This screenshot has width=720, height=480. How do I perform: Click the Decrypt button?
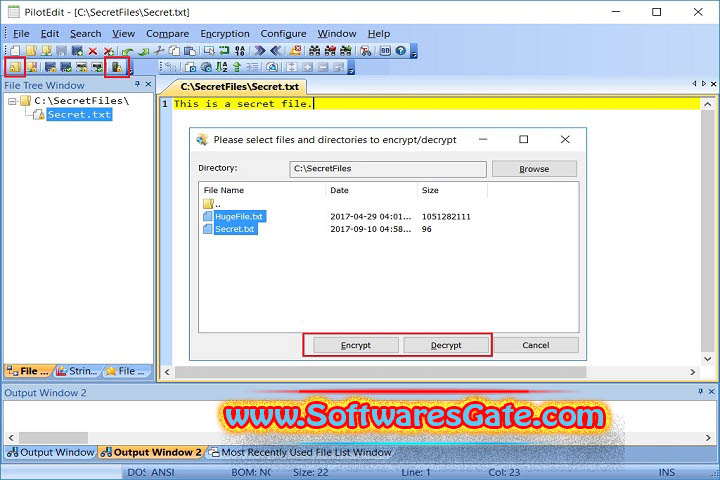(446, 345)
